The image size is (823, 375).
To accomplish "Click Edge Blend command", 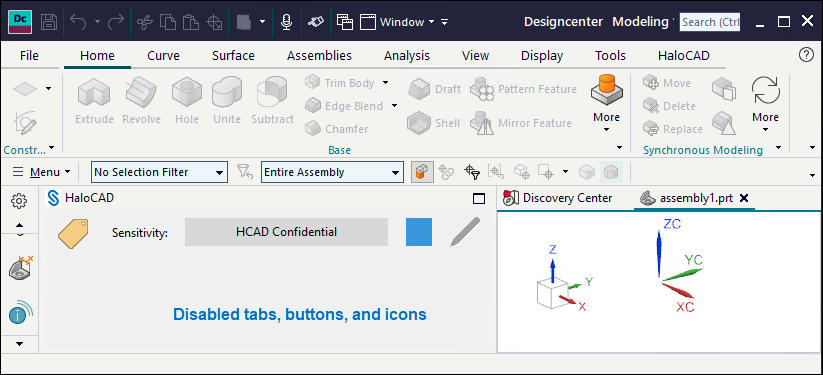I will tap(344, 106).
